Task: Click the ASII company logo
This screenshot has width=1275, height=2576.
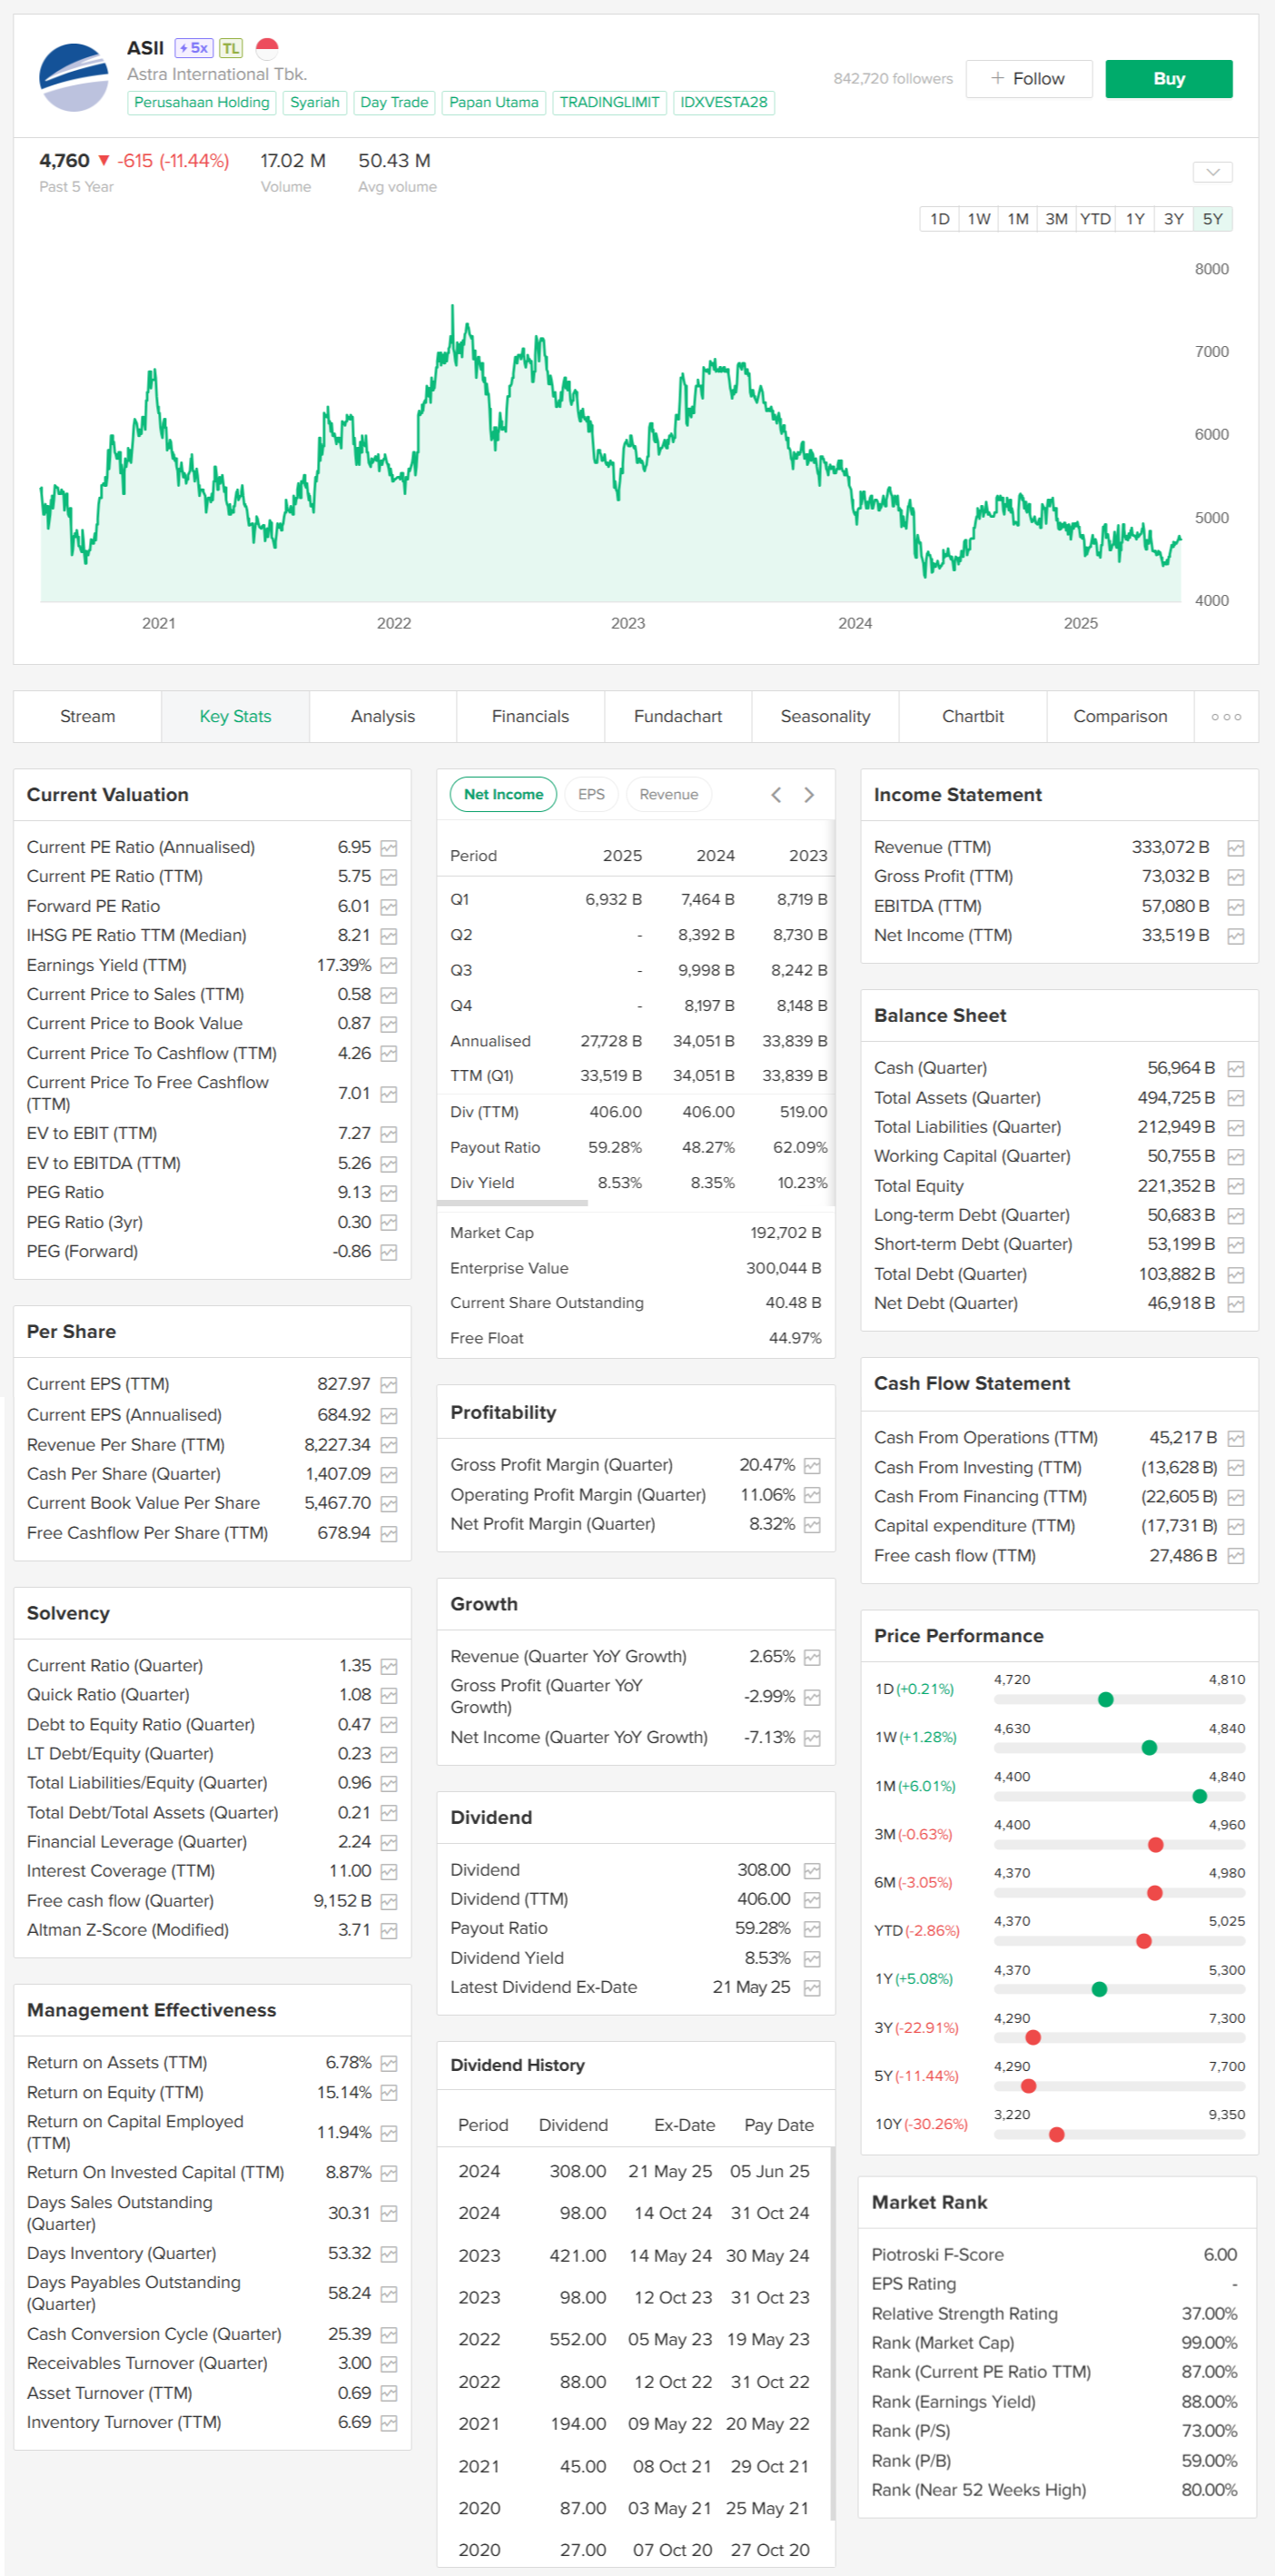Action: [x=73, y=77]
